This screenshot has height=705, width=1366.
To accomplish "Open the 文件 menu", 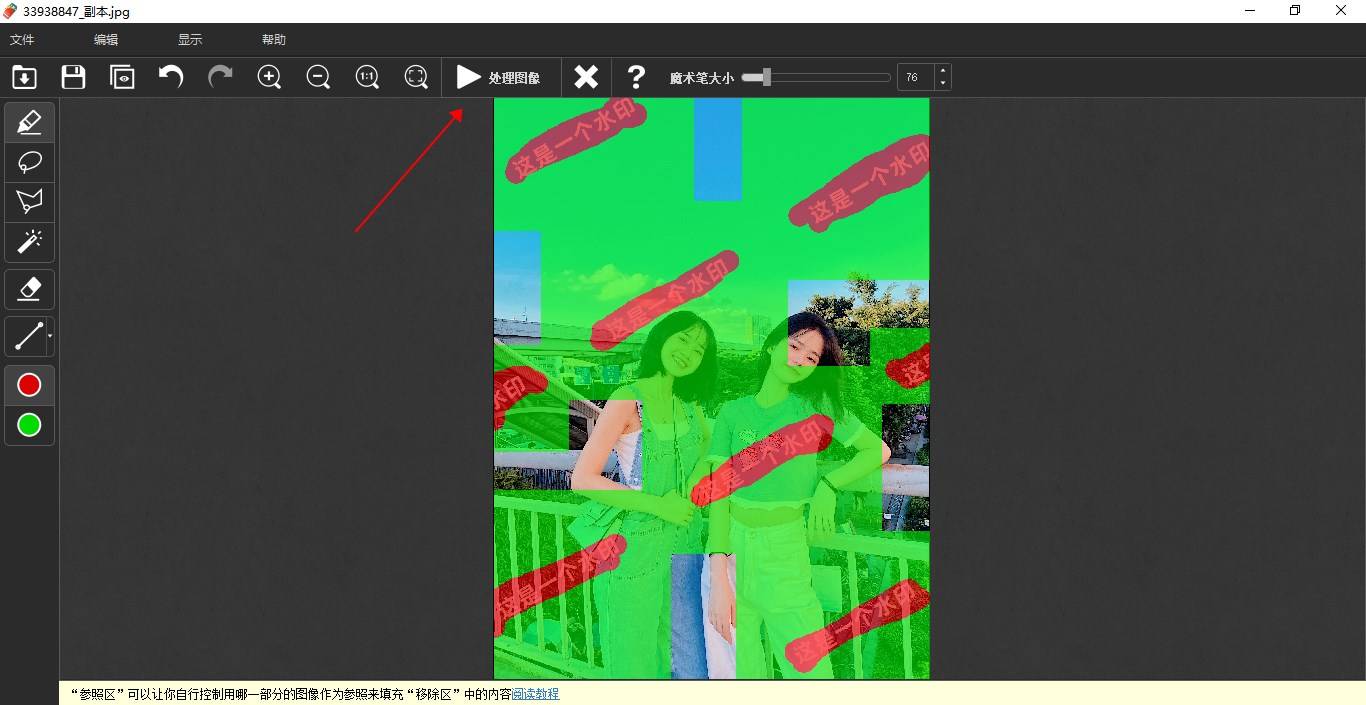I will 22,40.
